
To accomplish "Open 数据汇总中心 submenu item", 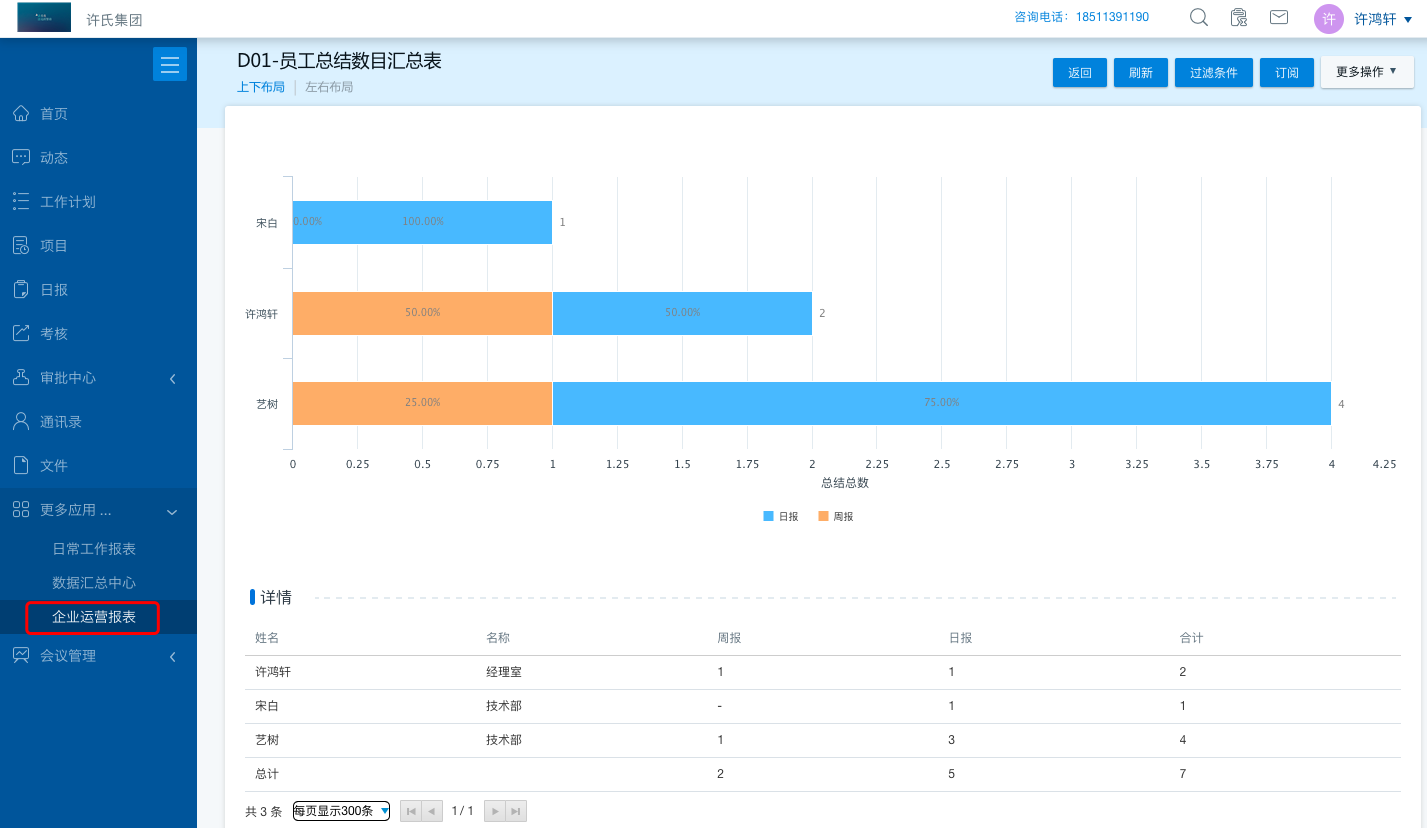I will [x=94, y=583].
